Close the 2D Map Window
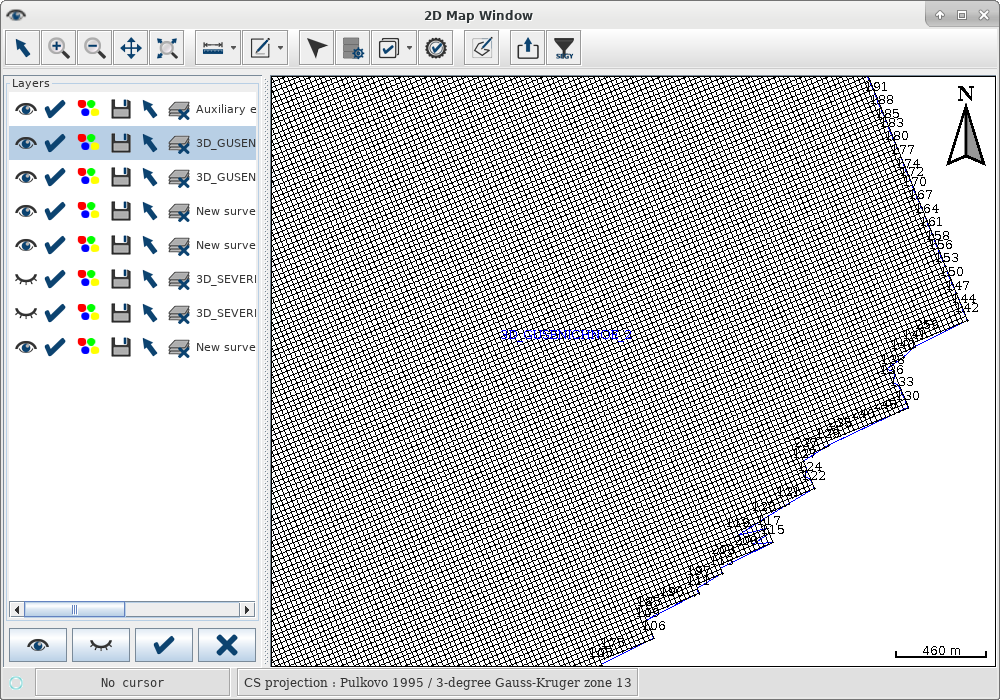This screenshot has height=700, width=1000. [983, 15]
